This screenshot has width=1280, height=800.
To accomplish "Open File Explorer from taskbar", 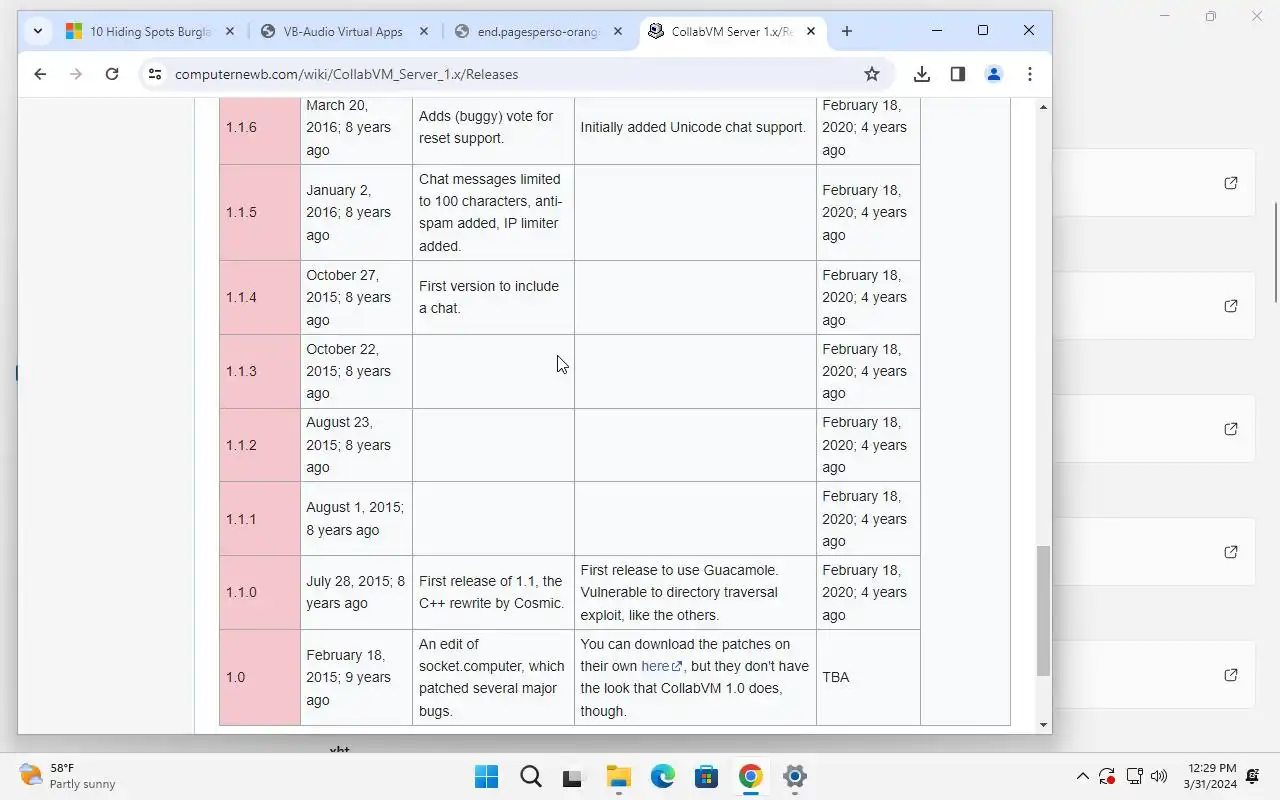I will pyautogui.click(x=619, y=777).
